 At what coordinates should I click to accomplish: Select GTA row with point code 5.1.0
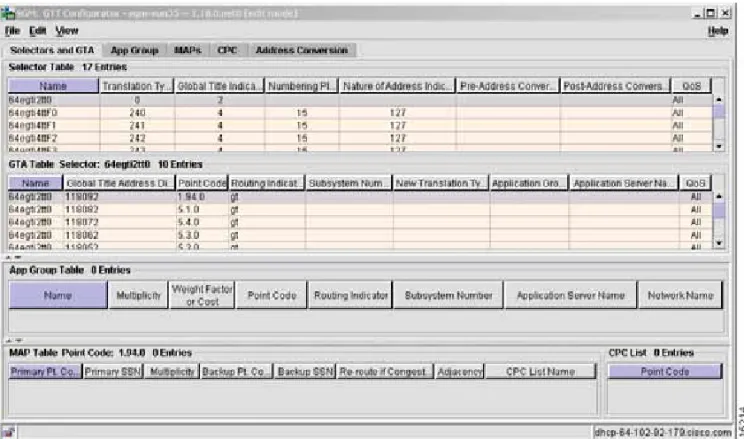click(360, 210)
